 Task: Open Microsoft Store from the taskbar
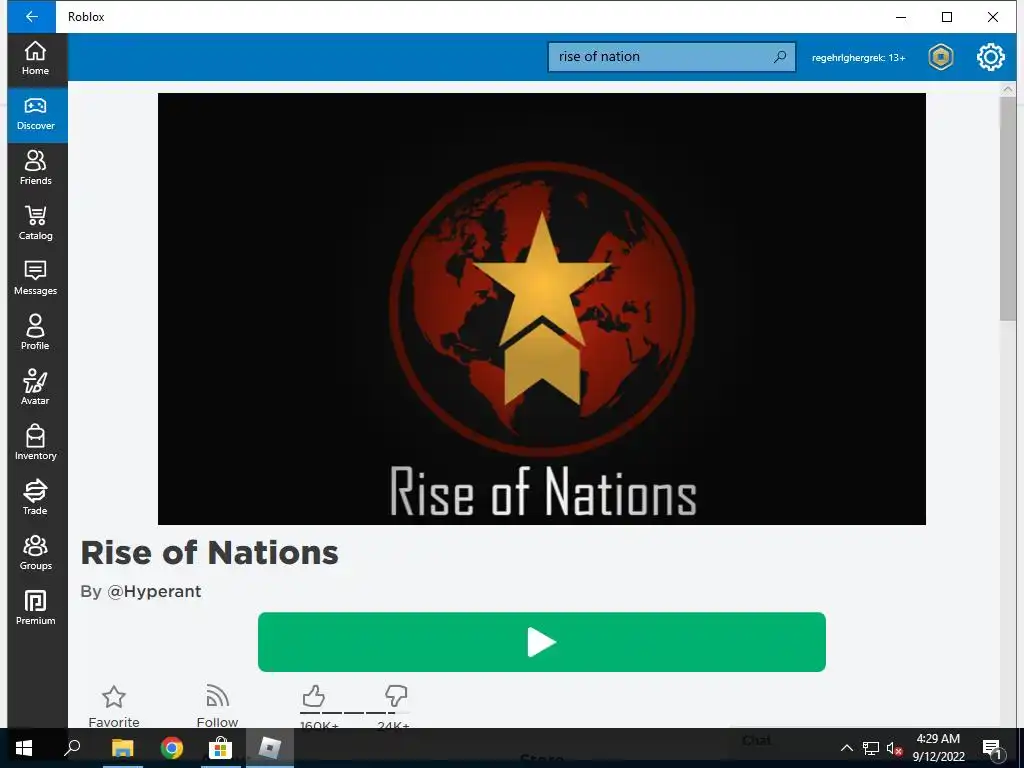point(221,748)
